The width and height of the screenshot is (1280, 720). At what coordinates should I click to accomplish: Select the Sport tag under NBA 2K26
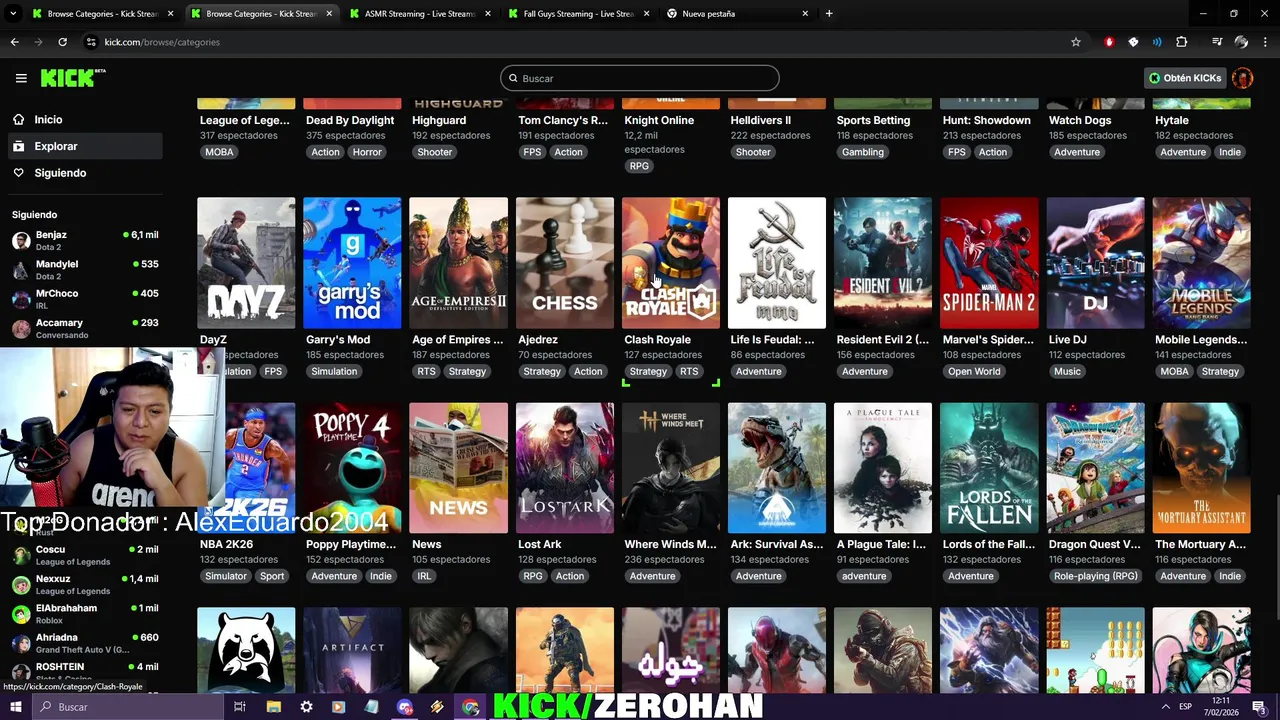[272, 576]
